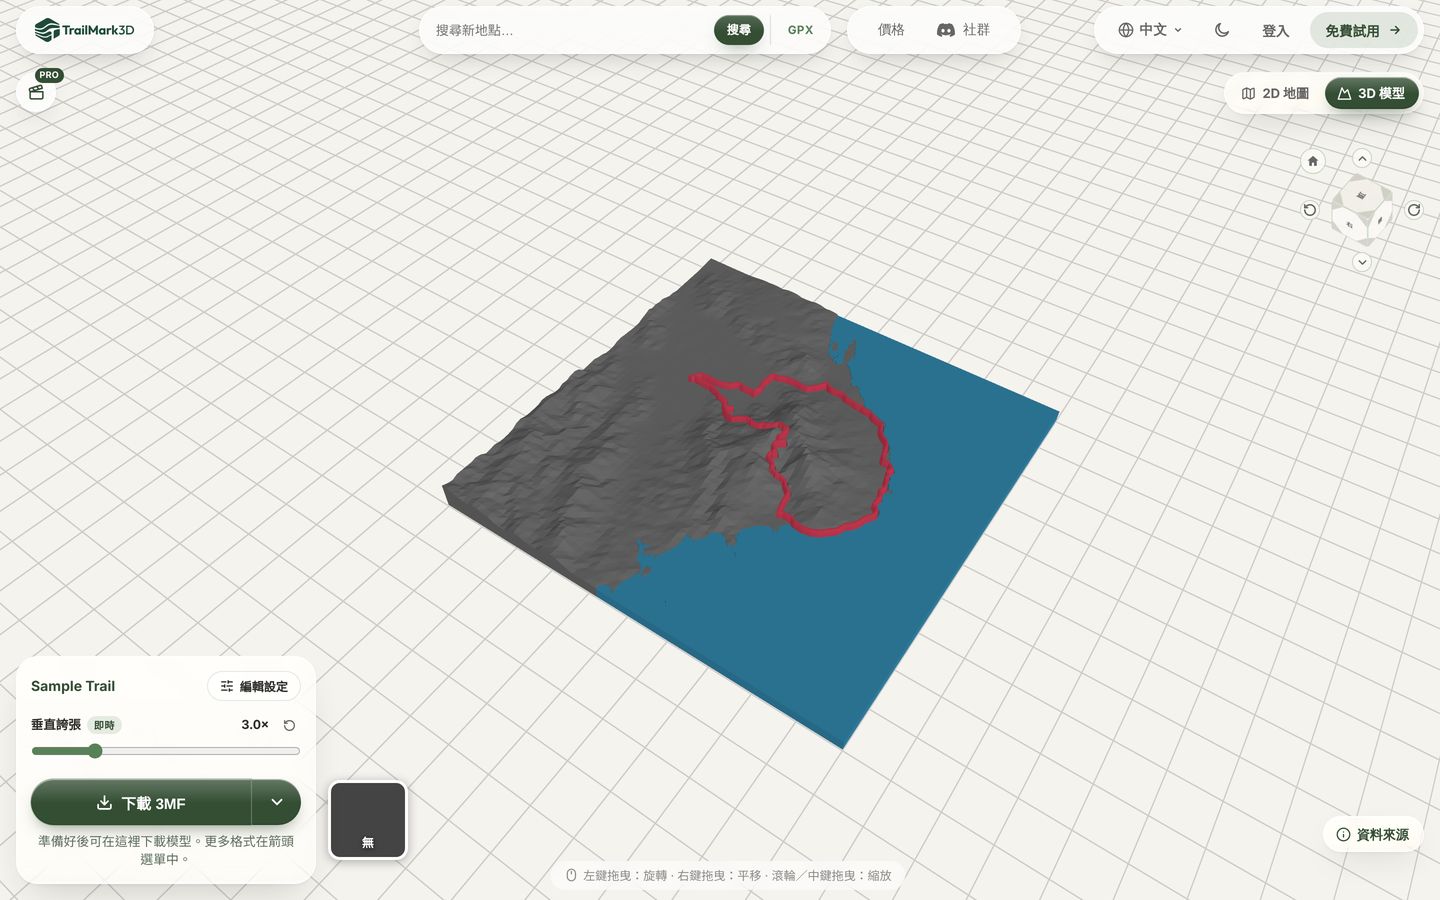Reset view with the home icon
This screenshot has height=900, width=1440.
click(x=1313, y=161)
